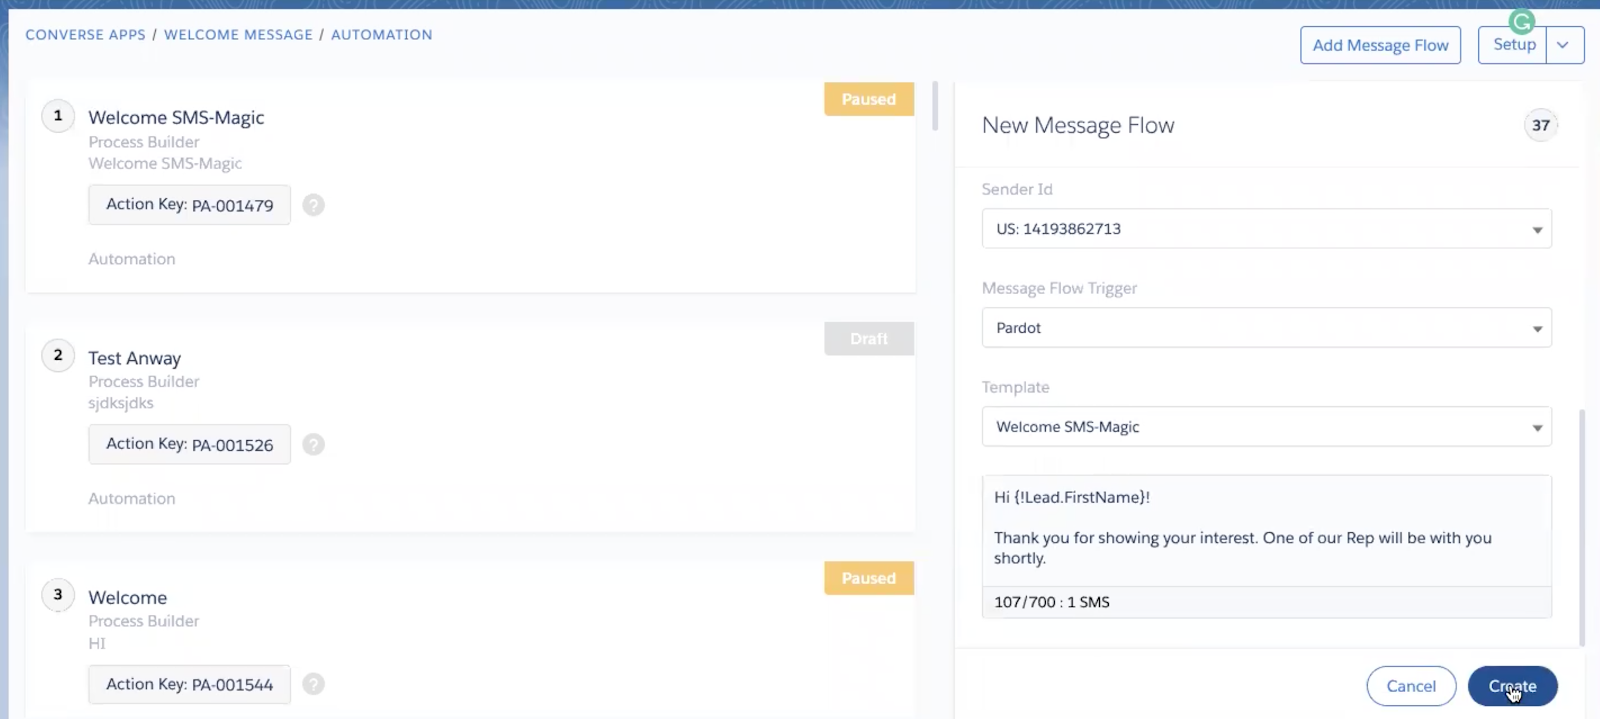This screenshot has height=719, width=1600.
Task: Click the 37 counter badge
Action: (1540, 125)
